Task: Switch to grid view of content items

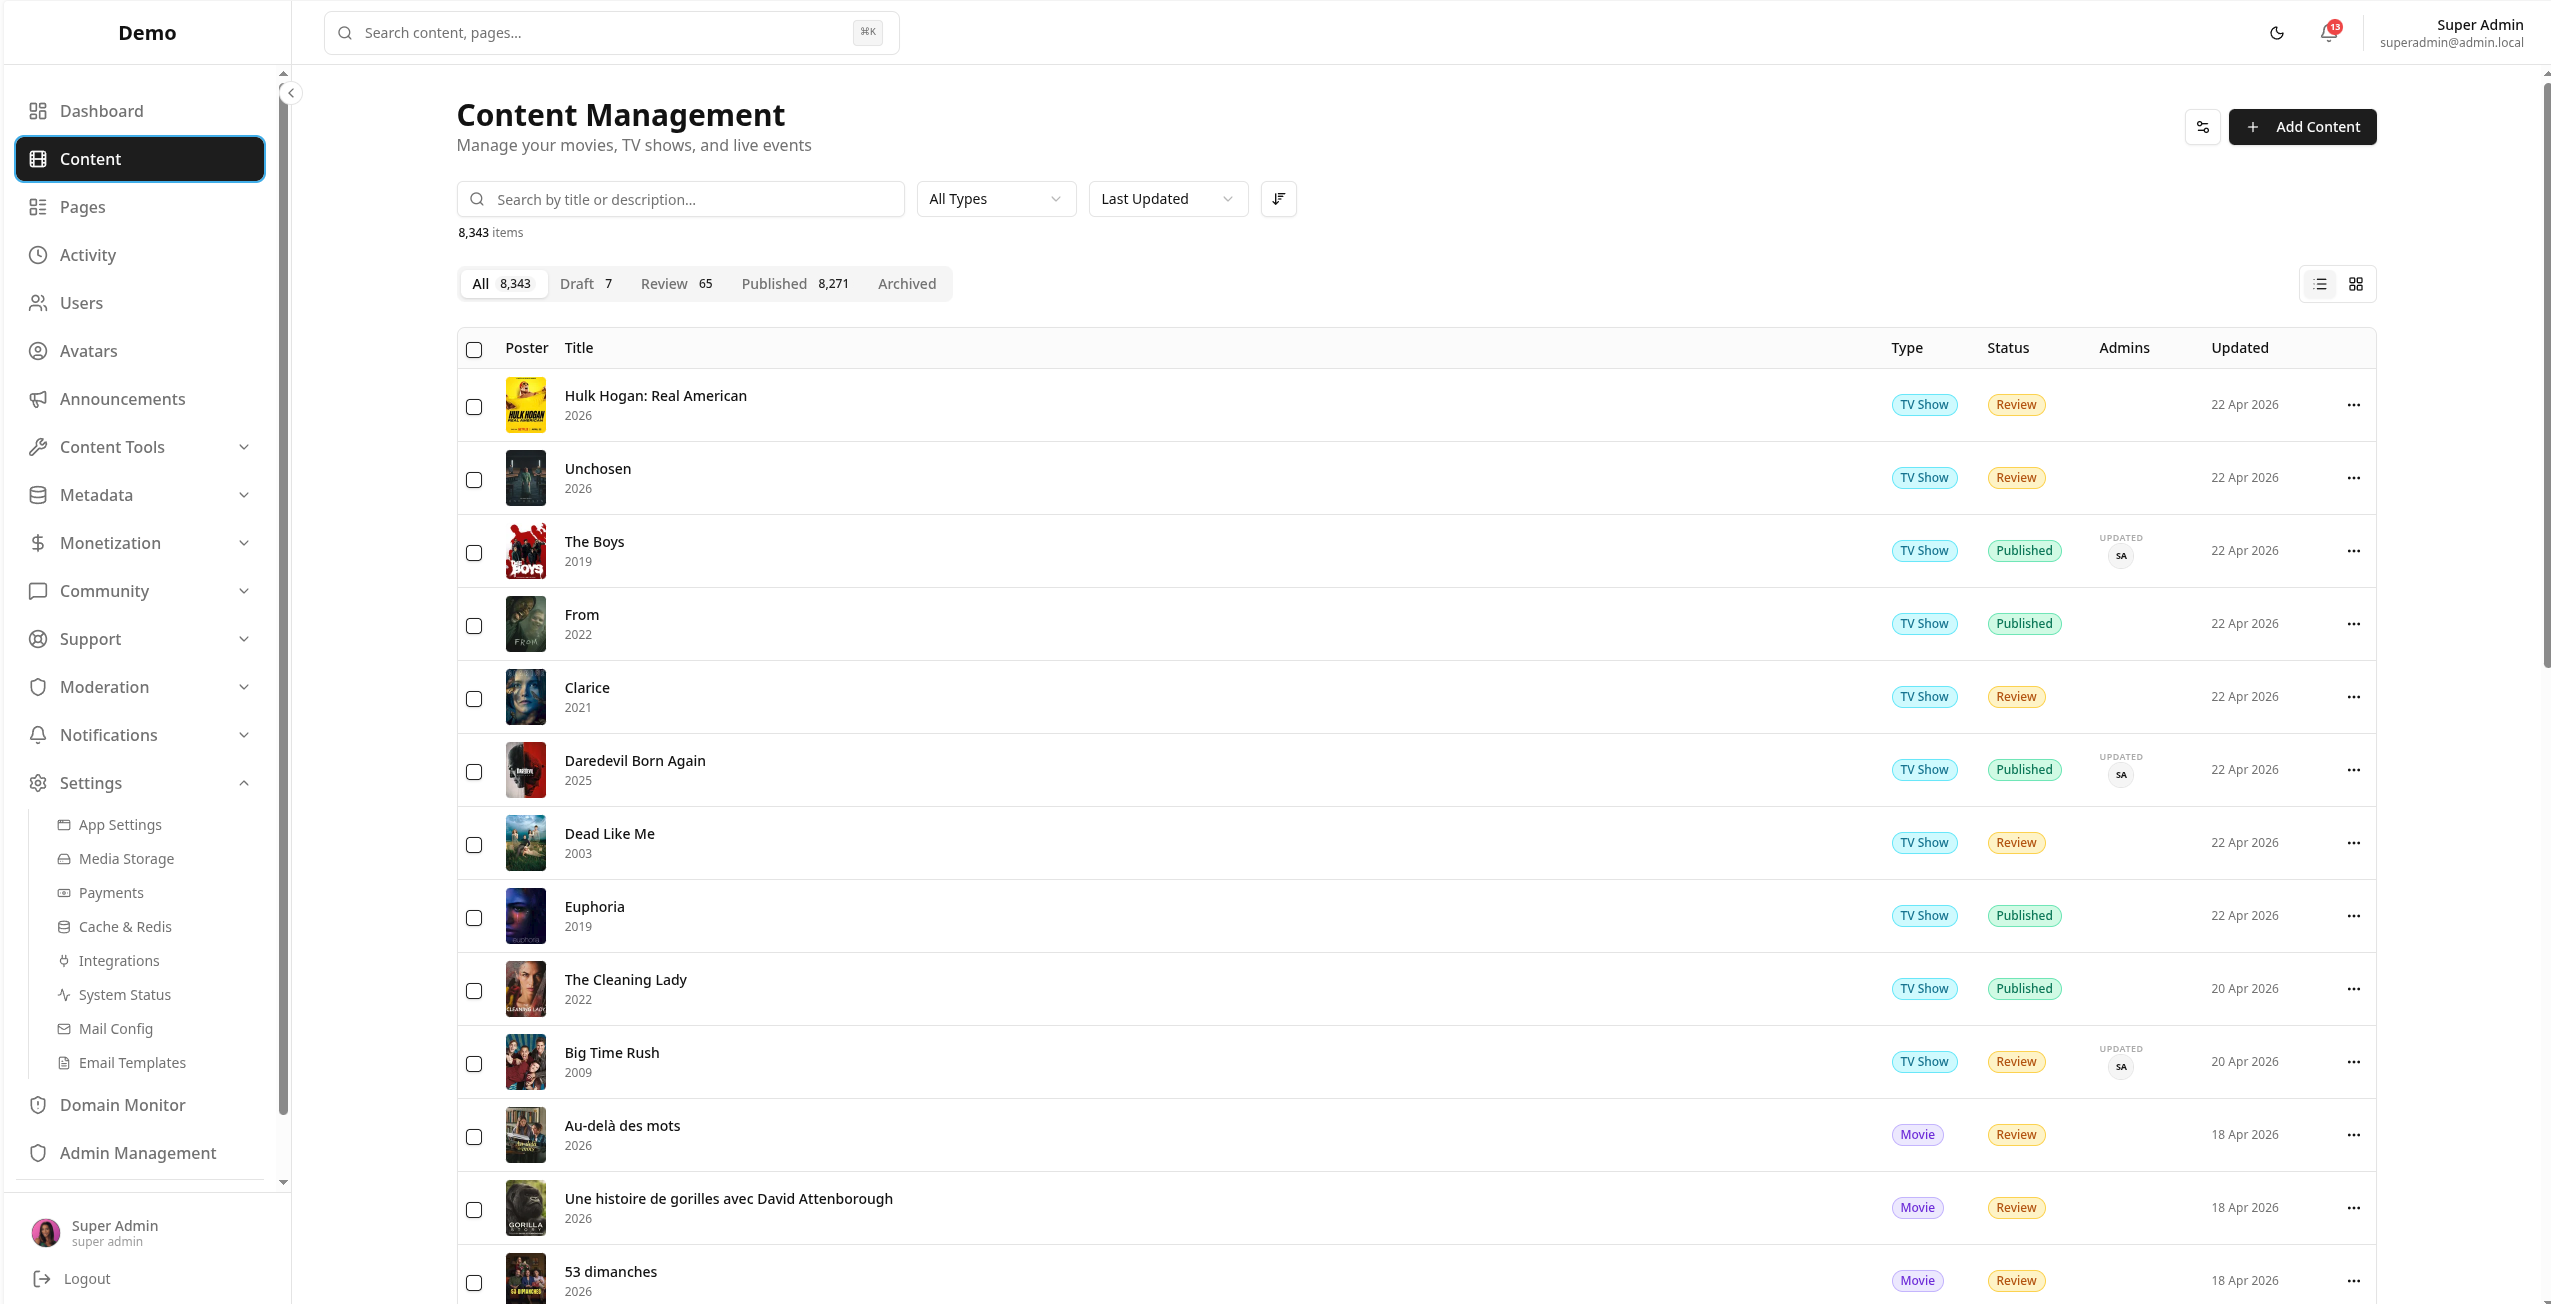Action: pyautogui.click(x=2356, y=284)
